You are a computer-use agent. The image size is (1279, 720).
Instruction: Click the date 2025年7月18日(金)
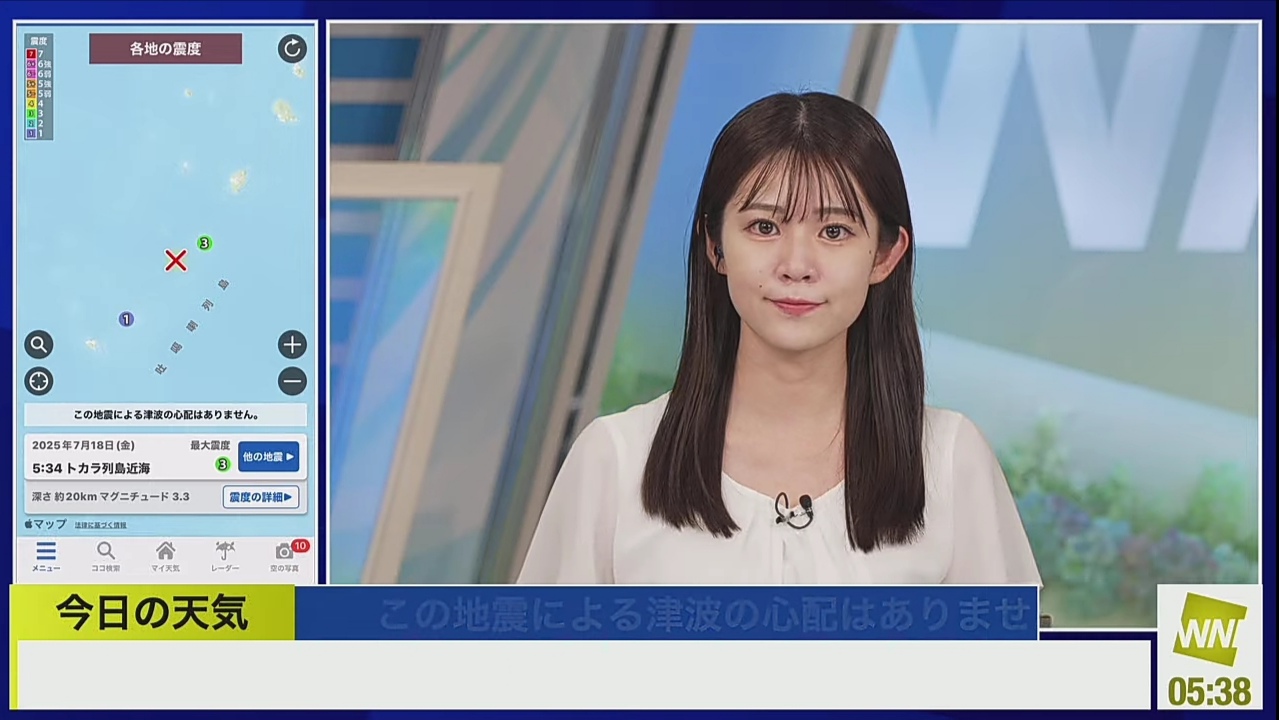coord(83,445)
